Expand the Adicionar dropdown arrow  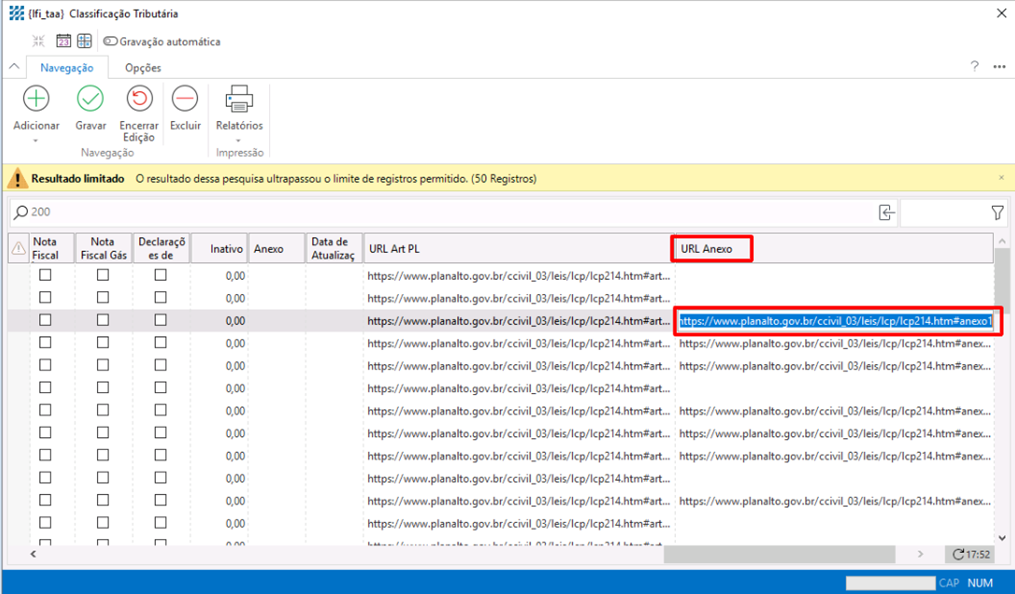[36, 140]
